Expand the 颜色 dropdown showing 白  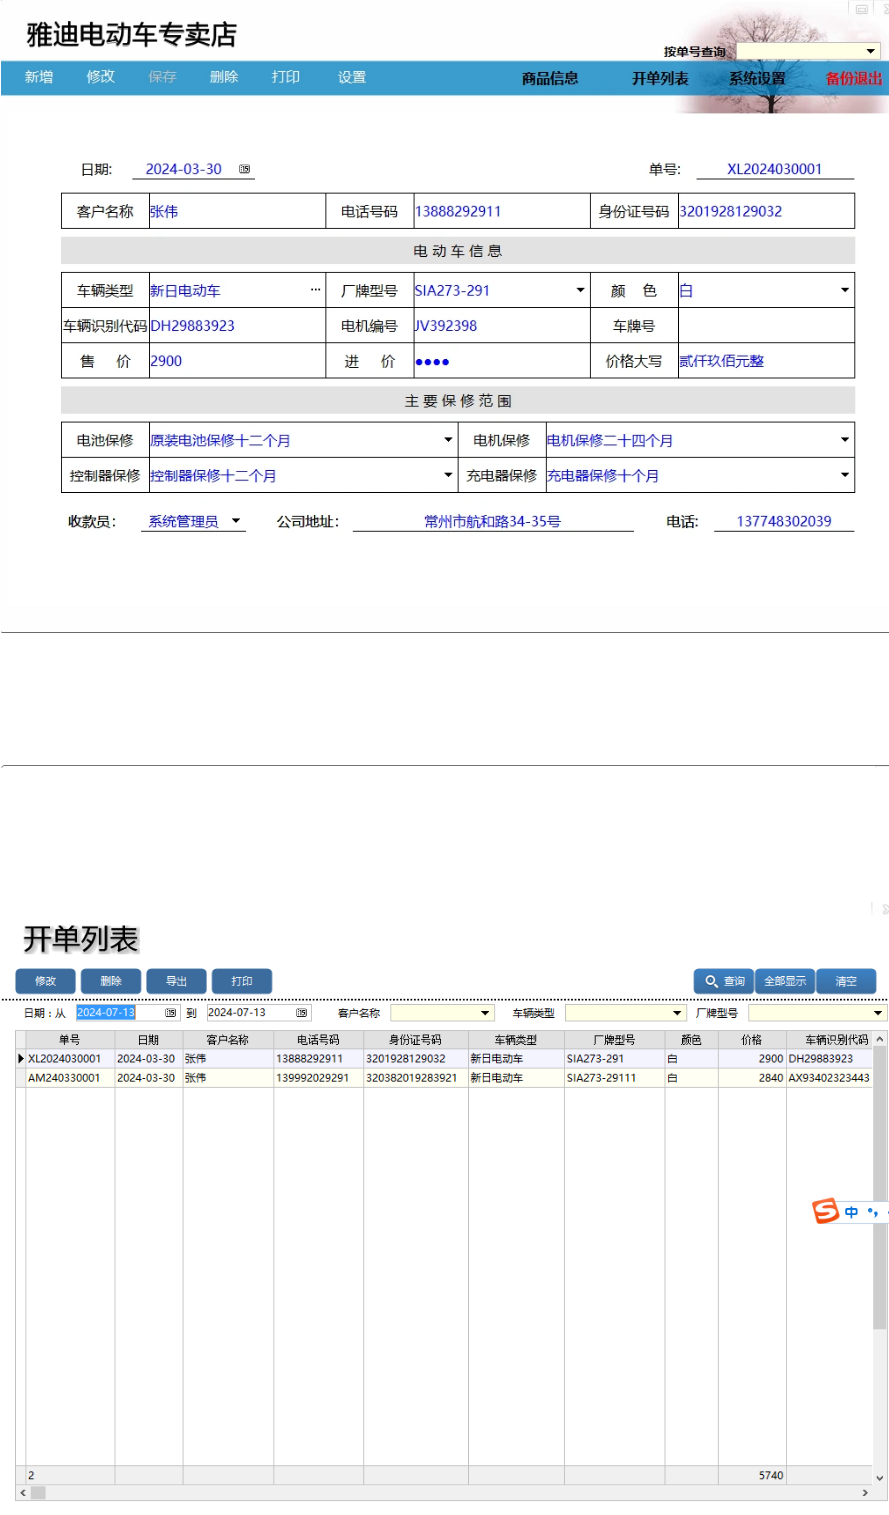point(845,290)
